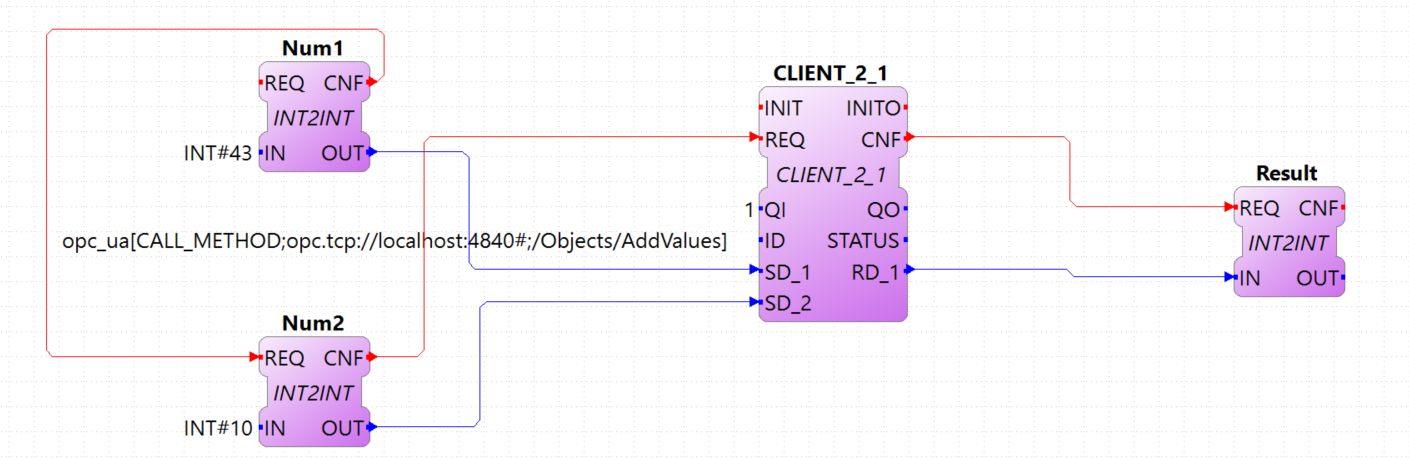Select the Result block name label
This screenshot has height=458, width=1409.
(1287, 173)
